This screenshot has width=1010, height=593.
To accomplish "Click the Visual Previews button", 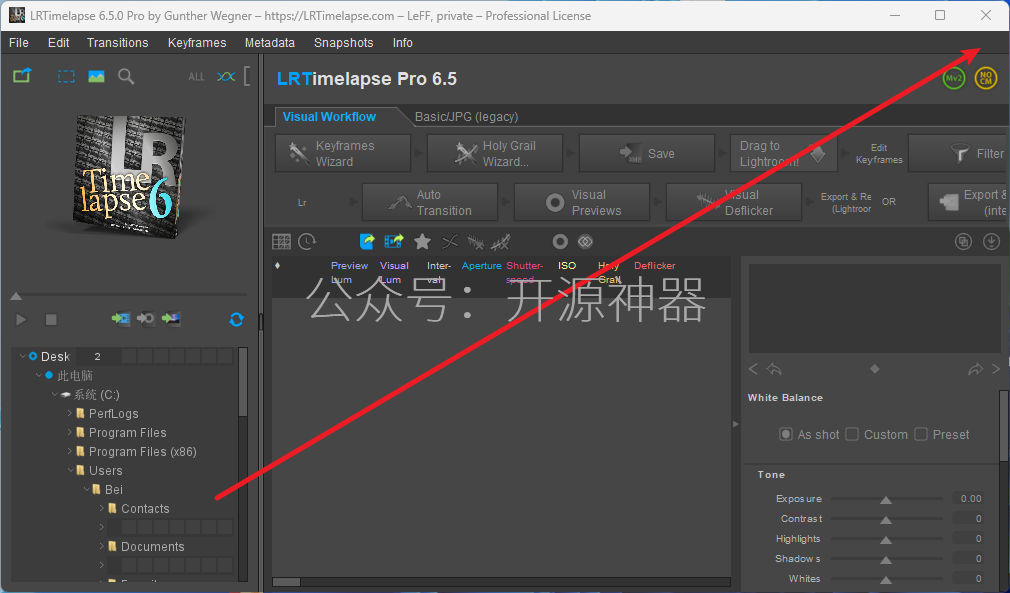I will (x=582, y=202).
